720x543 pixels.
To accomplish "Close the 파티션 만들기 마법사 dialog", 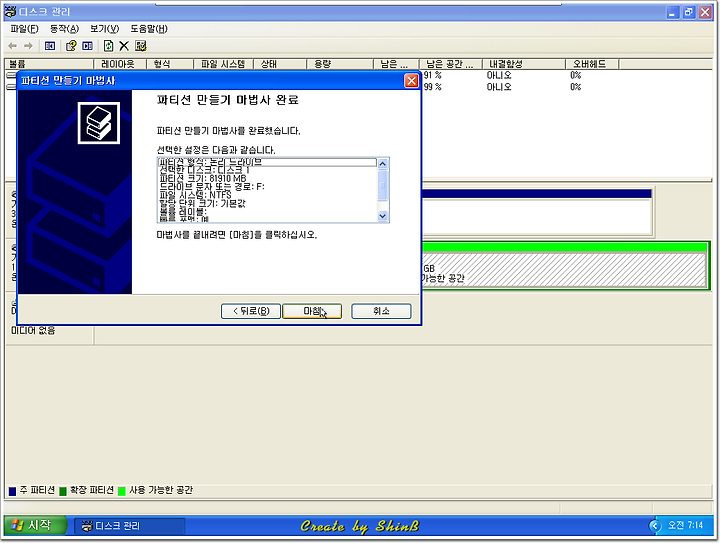I will pyautogui.click(x=411, y=81).
